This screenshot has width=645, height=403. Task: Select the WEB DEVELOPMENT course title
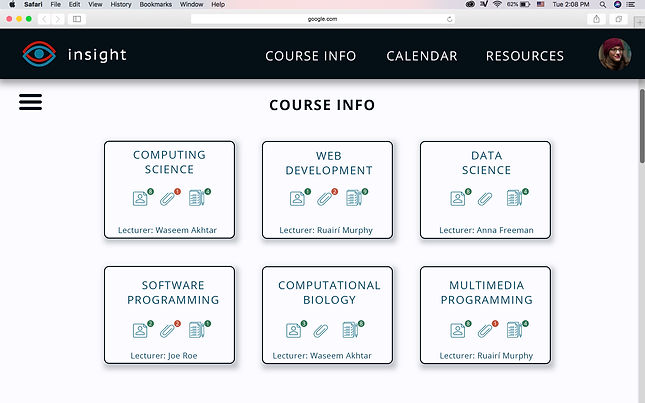(329, 163)
